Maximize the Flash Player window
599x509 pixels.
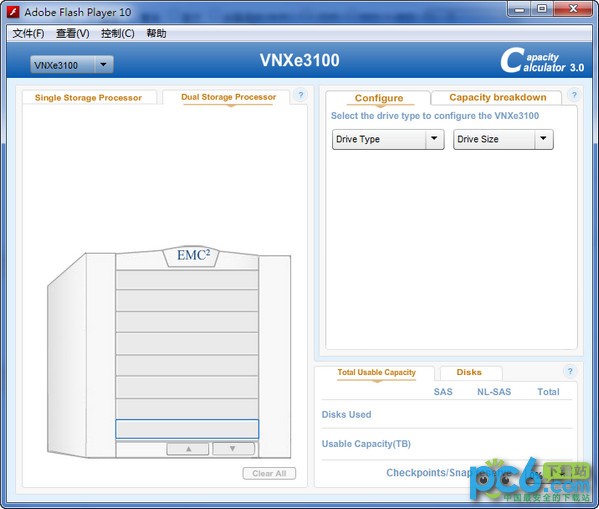pos(542,9)
